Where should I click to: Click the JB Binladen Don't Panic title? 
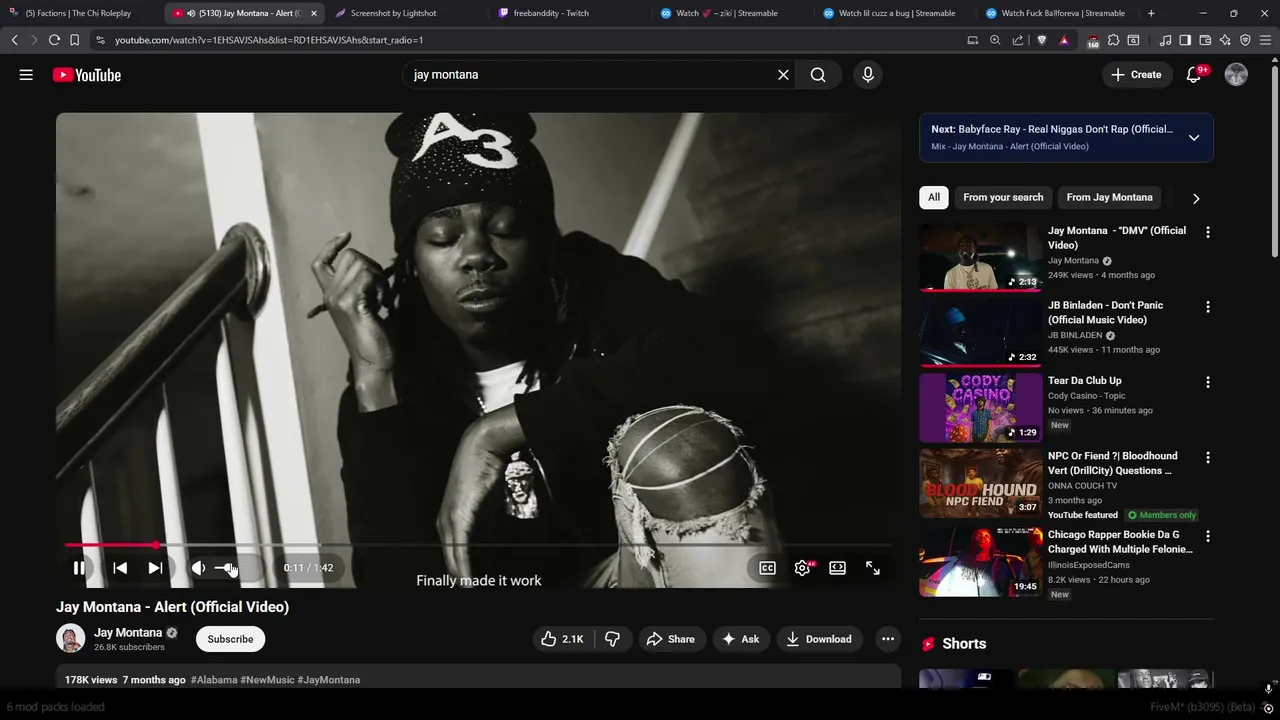(x=1105, y=312)
